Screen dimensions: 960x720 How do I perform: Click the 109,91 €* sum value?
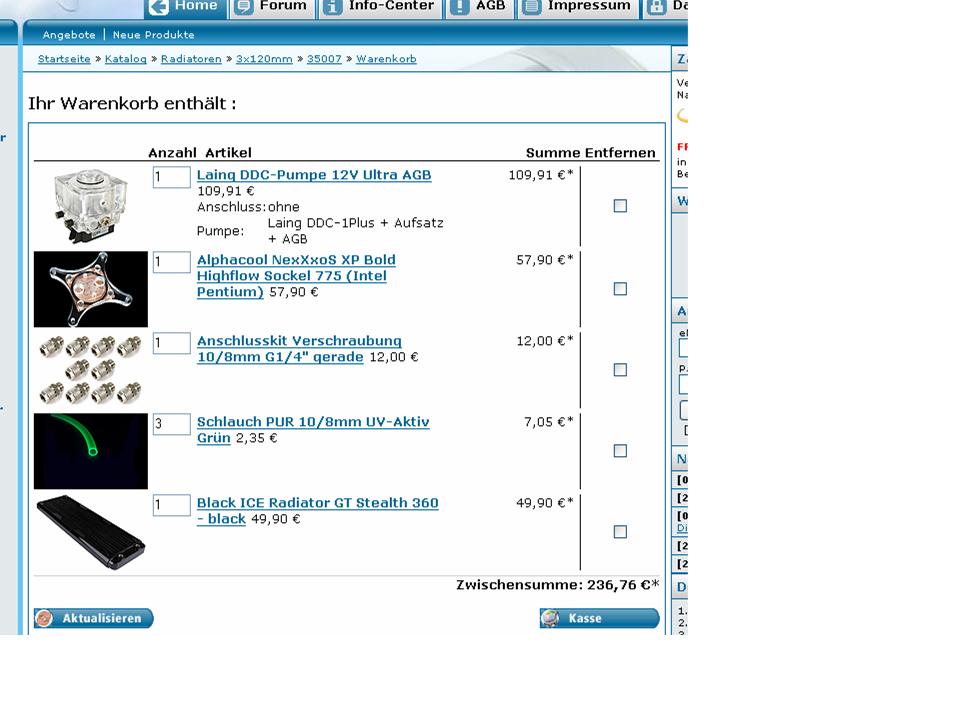pyautogui.click(x=541, y=175)
